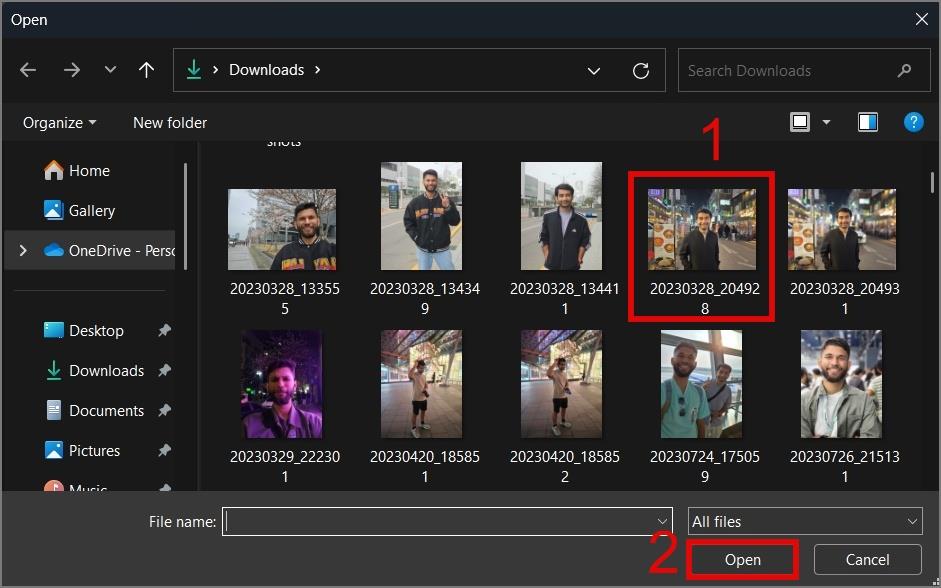Click the Open button
941x588 pixels.
tap(742, 560)
